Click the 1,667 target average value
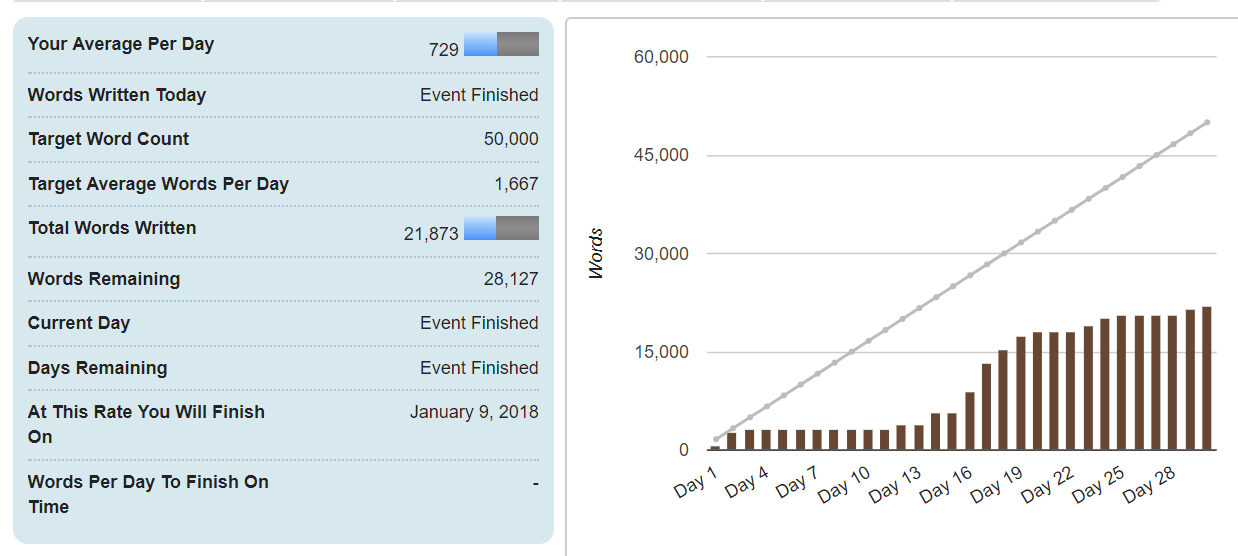The image size is (1238, 556). tap(516, 184)
